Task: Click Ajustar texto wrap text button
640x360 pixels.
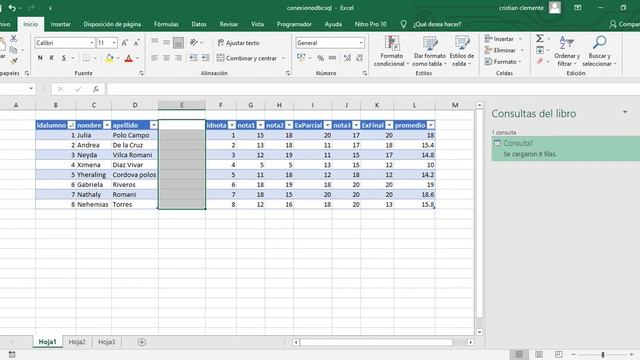Action: (238, 43)
